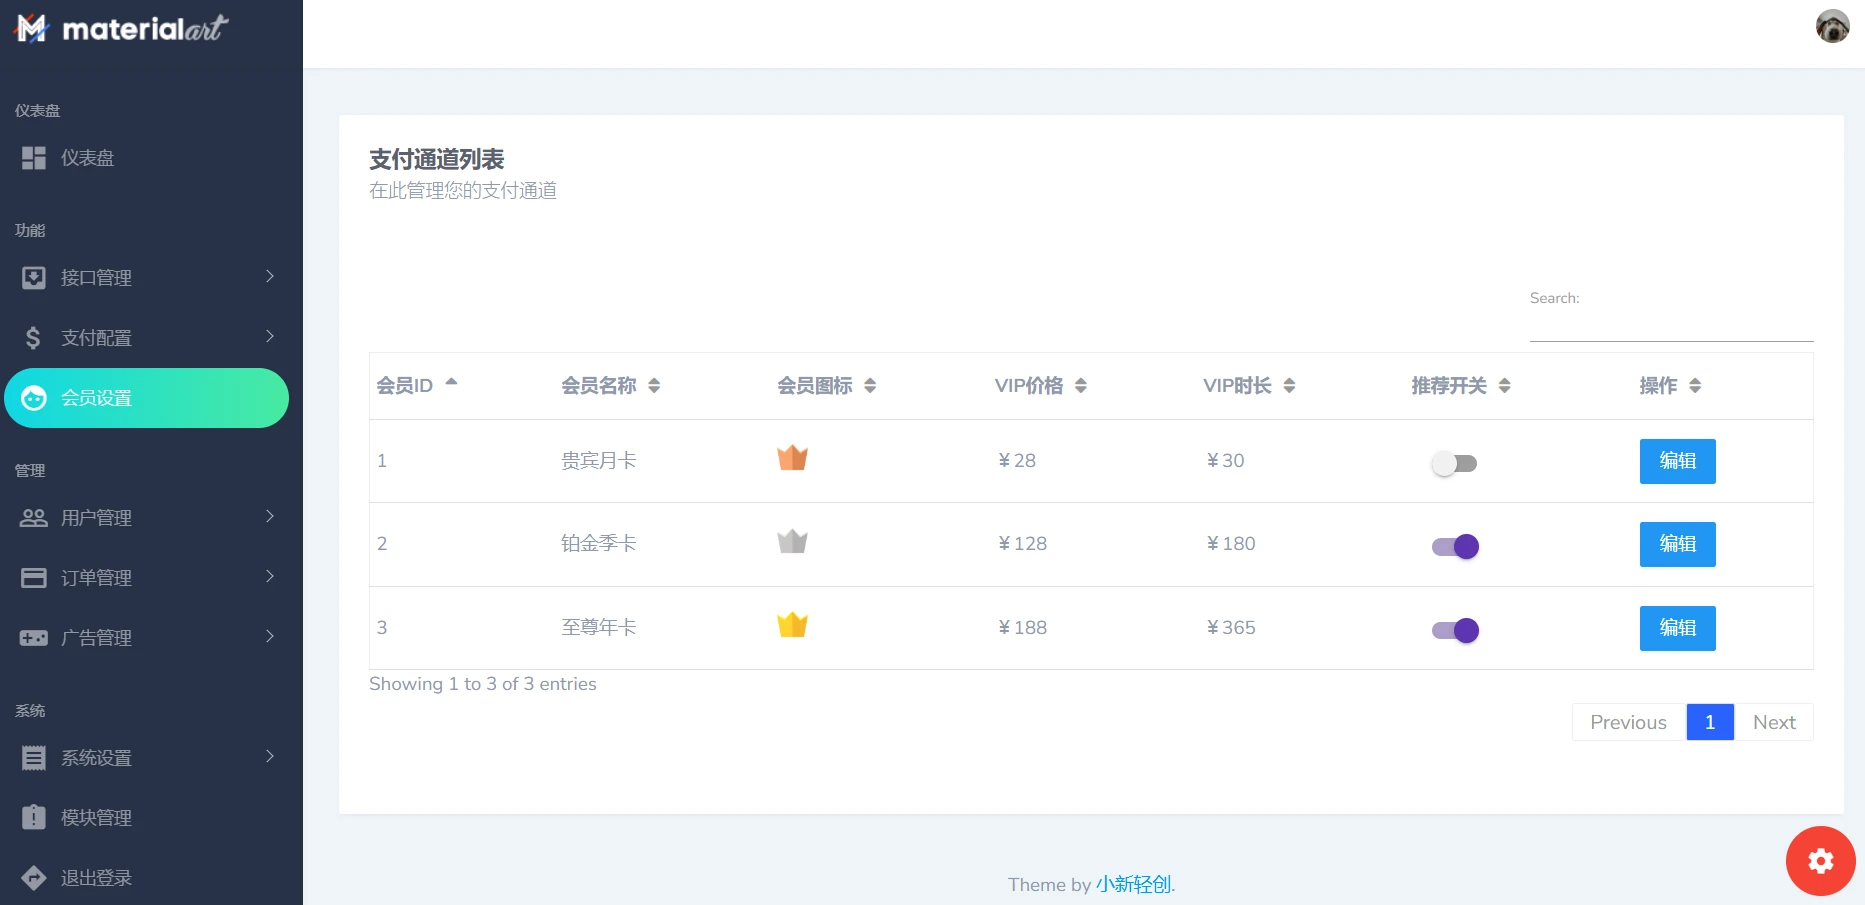This screenshot has height=905, width=1865.
Task: Expand the 用户管理 submenu chevron
Action: coord(269,517)
